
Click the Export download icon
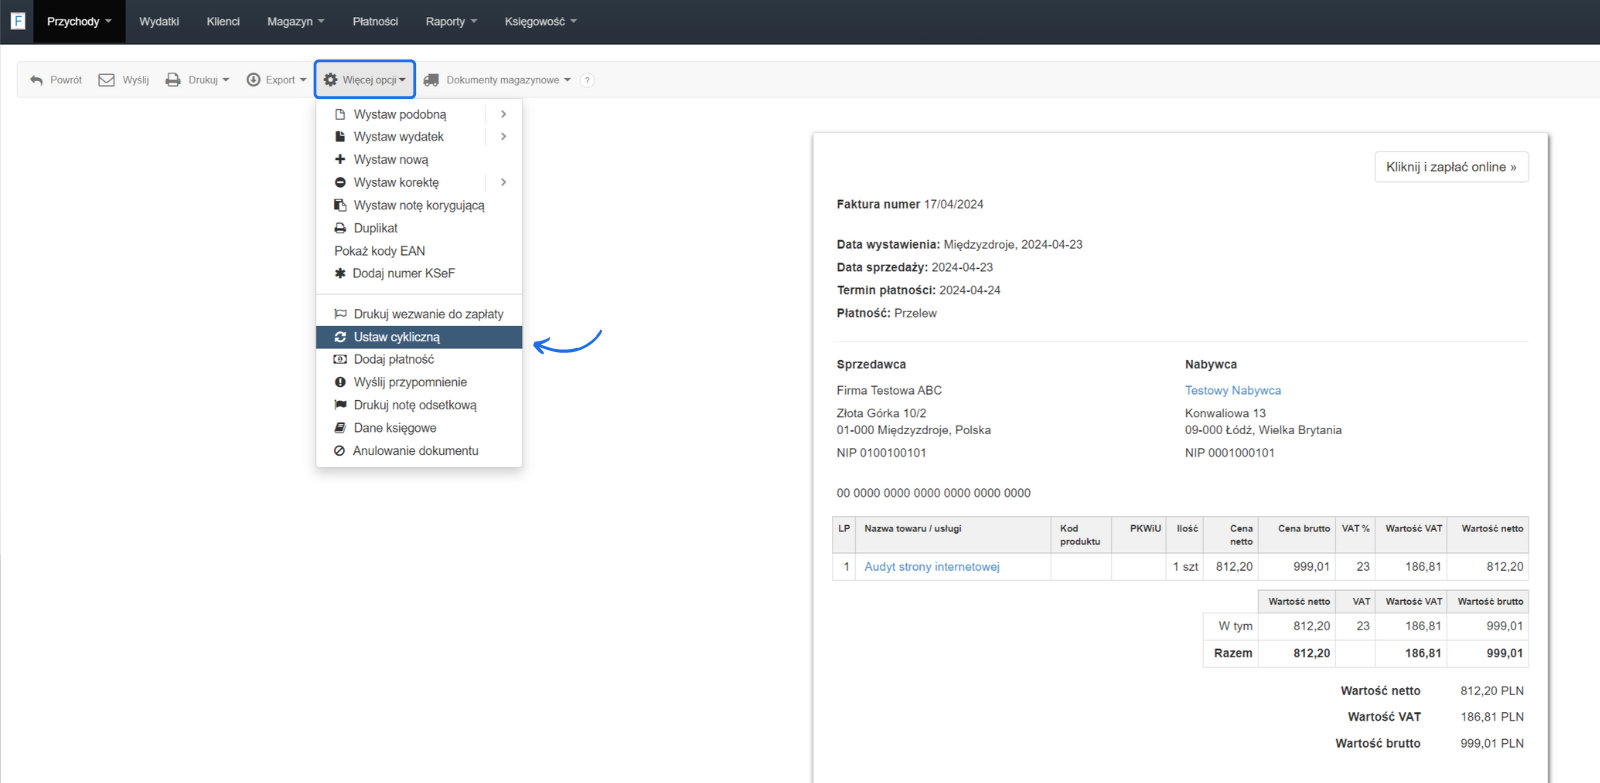254,80
